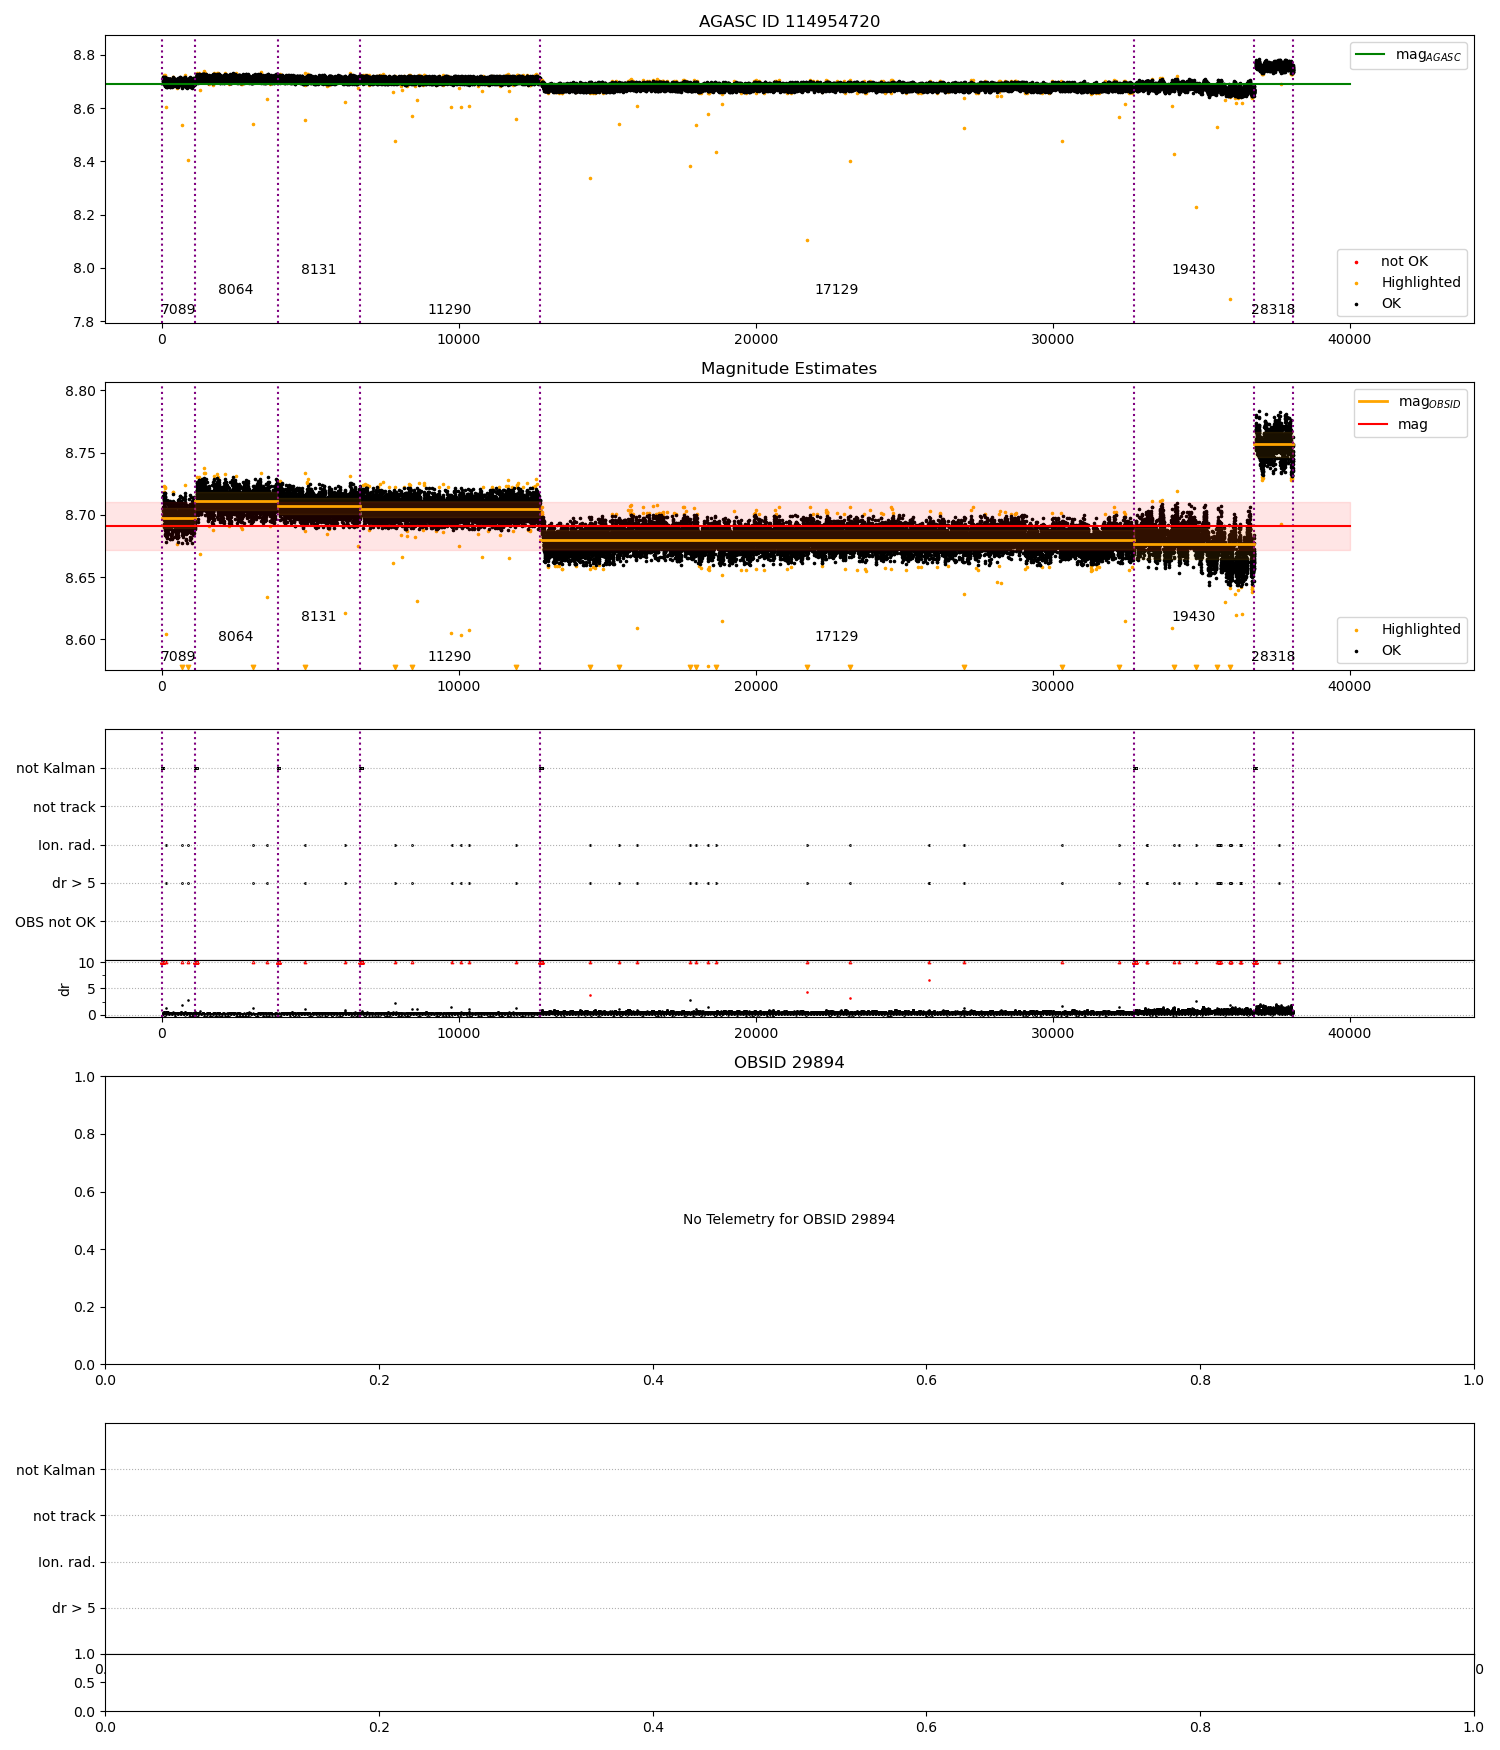Image resolution: width=1500 pixels, height=1750 pixels.
Task: Click the red 'mag' legend entry
Action: (x=1393, y=425)
